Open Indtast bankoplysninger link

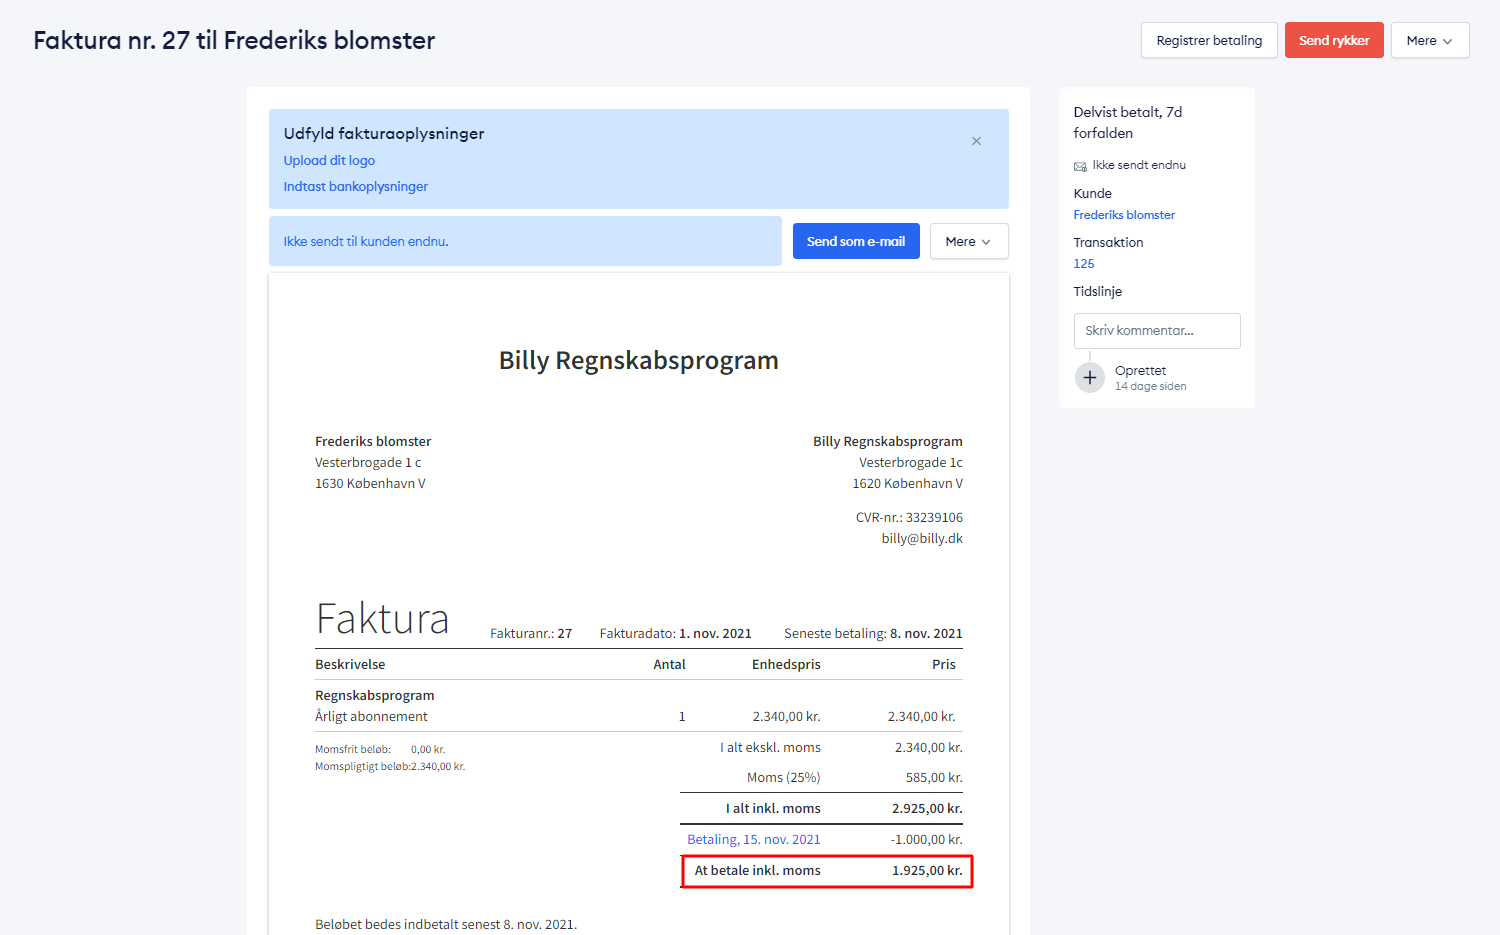point(355,186)
